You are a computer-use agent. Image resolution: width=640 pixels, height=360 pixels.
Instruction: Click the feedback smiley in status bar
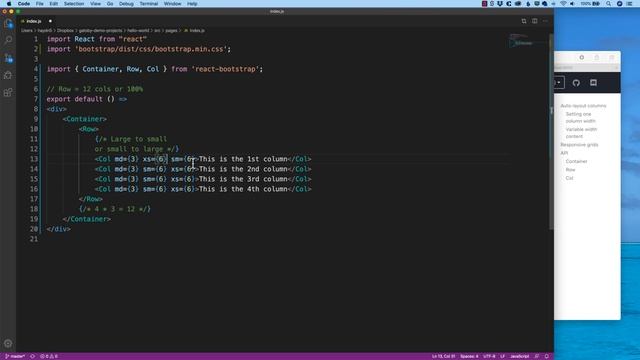537,356
